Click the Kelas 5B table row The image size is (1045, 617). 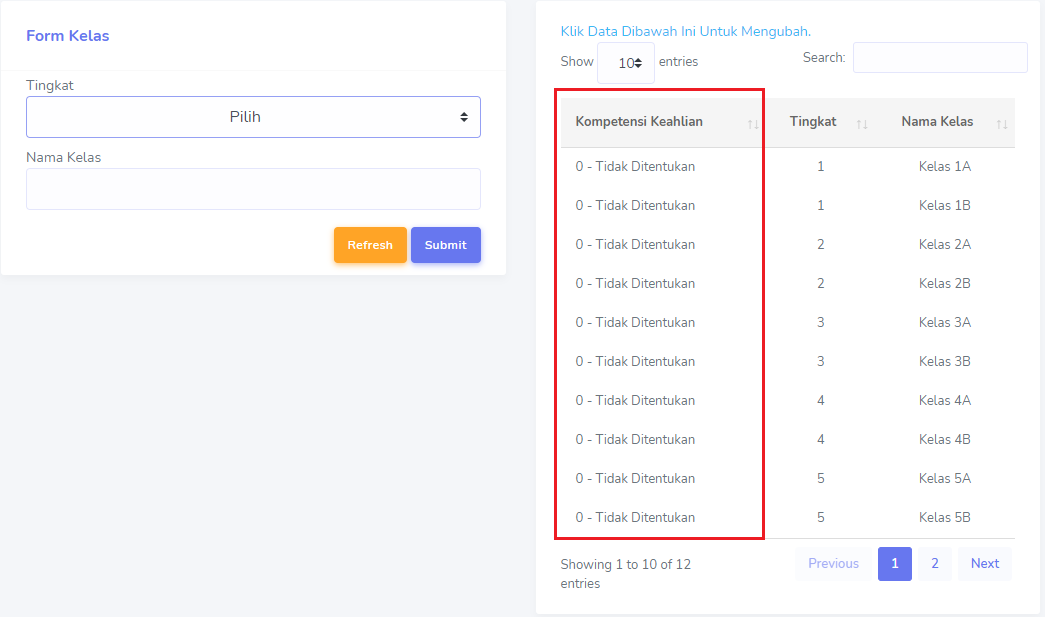coord(944,518)
